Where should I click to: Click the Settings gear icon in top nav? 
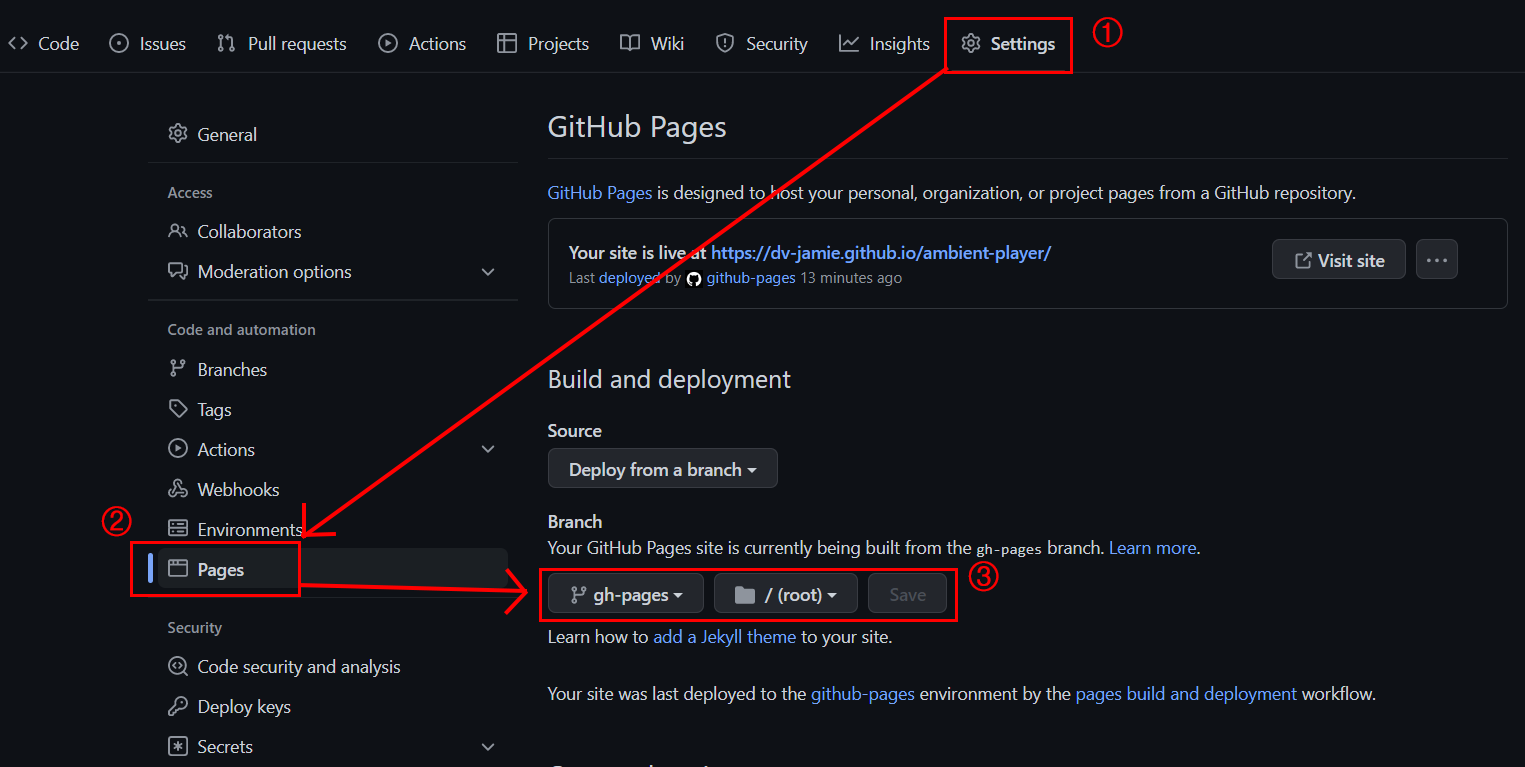970,43
